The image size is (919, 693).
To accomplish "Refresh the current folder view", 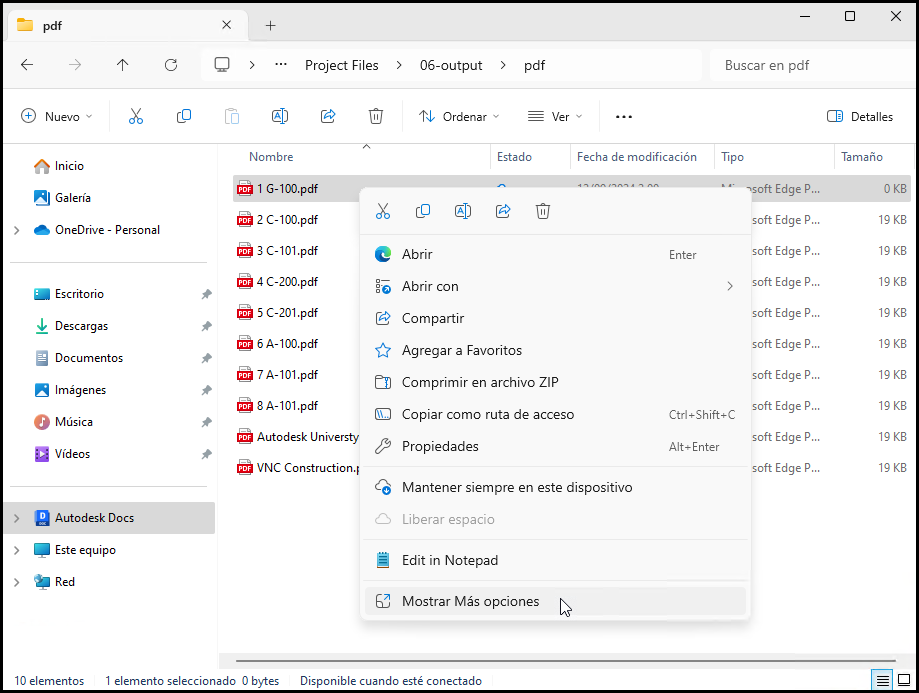I will pos(171,65).
